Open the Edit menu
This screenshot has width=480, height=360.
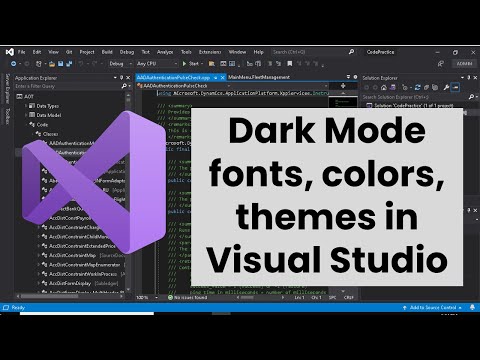(x=37, y=52)
